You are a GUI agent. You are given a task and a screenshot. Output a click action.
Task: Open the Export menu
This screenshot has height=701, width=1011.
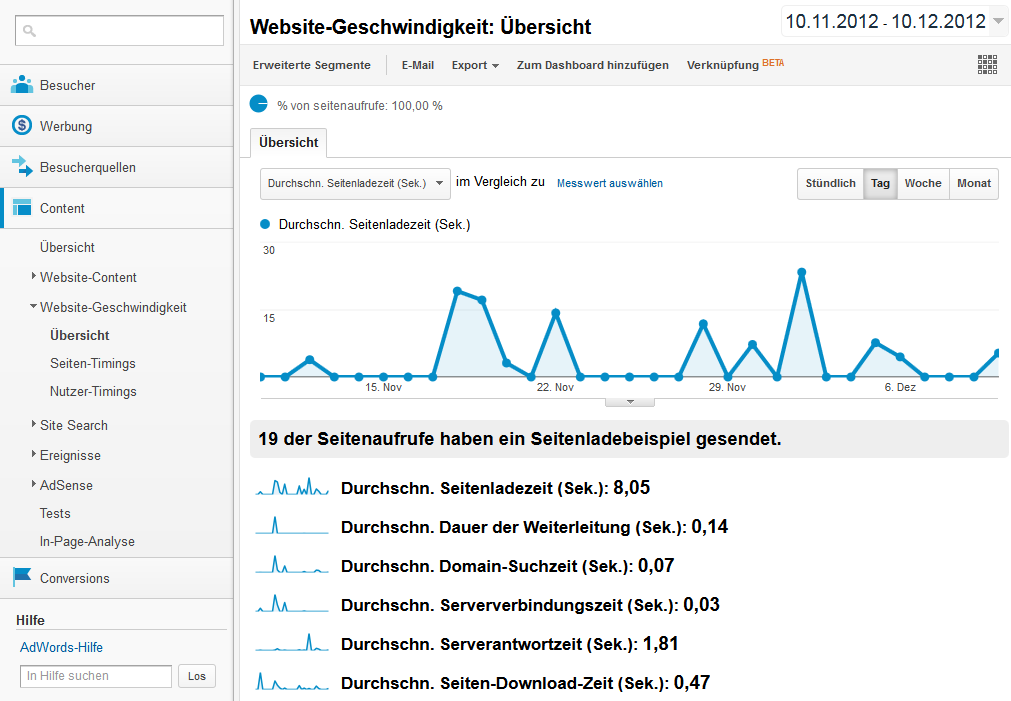[475, 65]
